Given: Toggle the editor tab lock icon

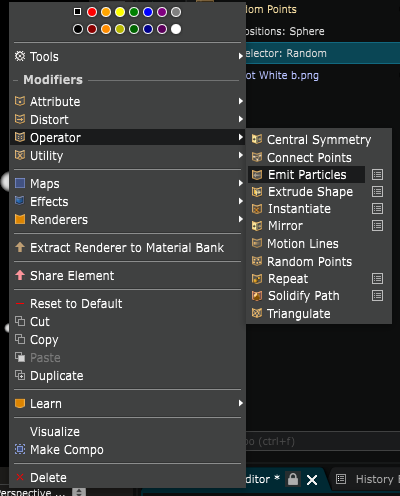Looking at the screenshot, I should [293, 479].
